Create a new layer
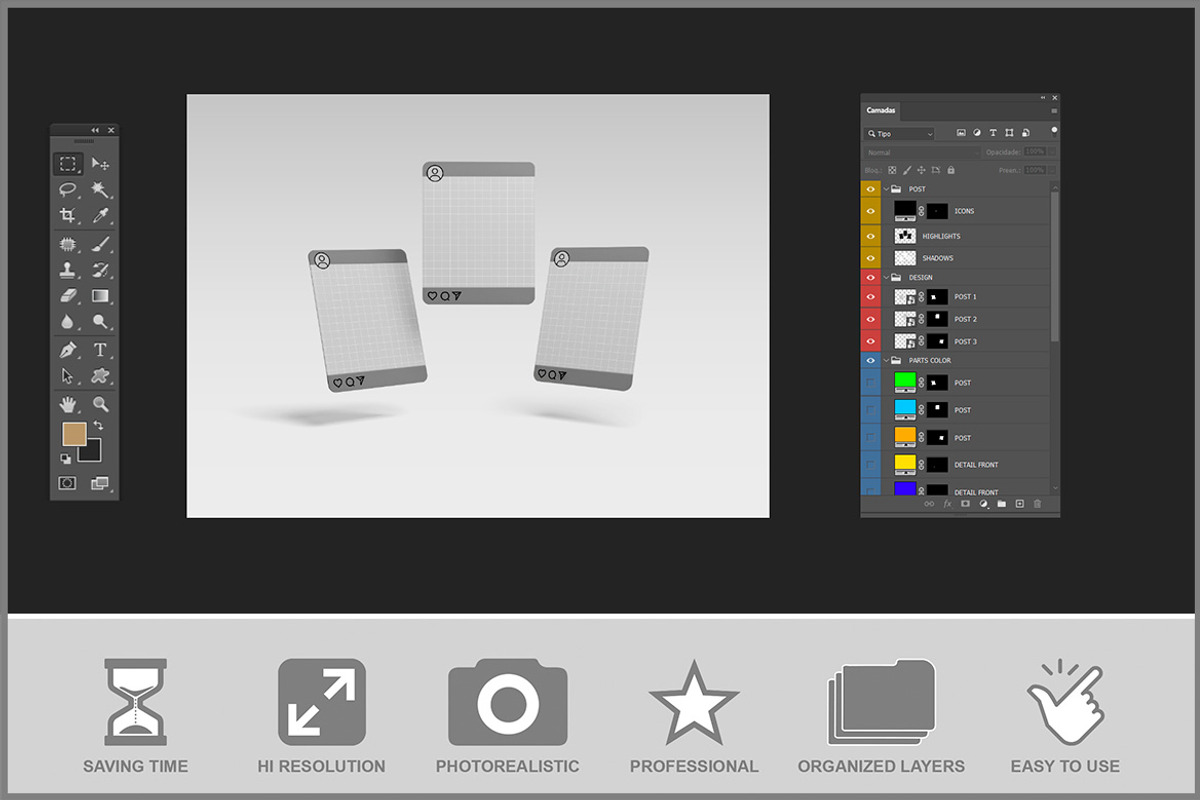 pyautogui.click(x=1019, y=504)
